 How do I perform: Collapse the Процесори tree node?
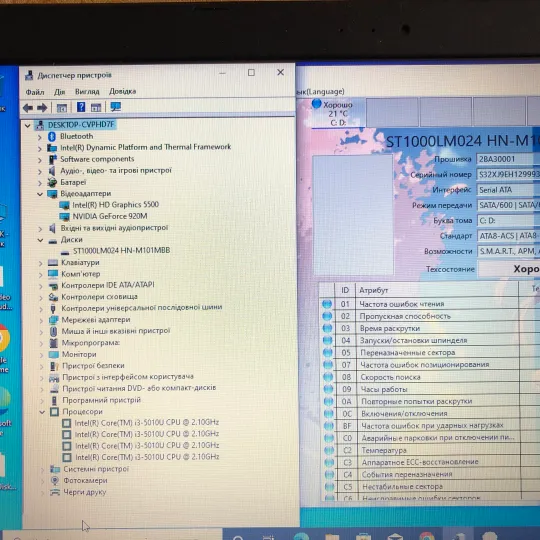(42, 412)
